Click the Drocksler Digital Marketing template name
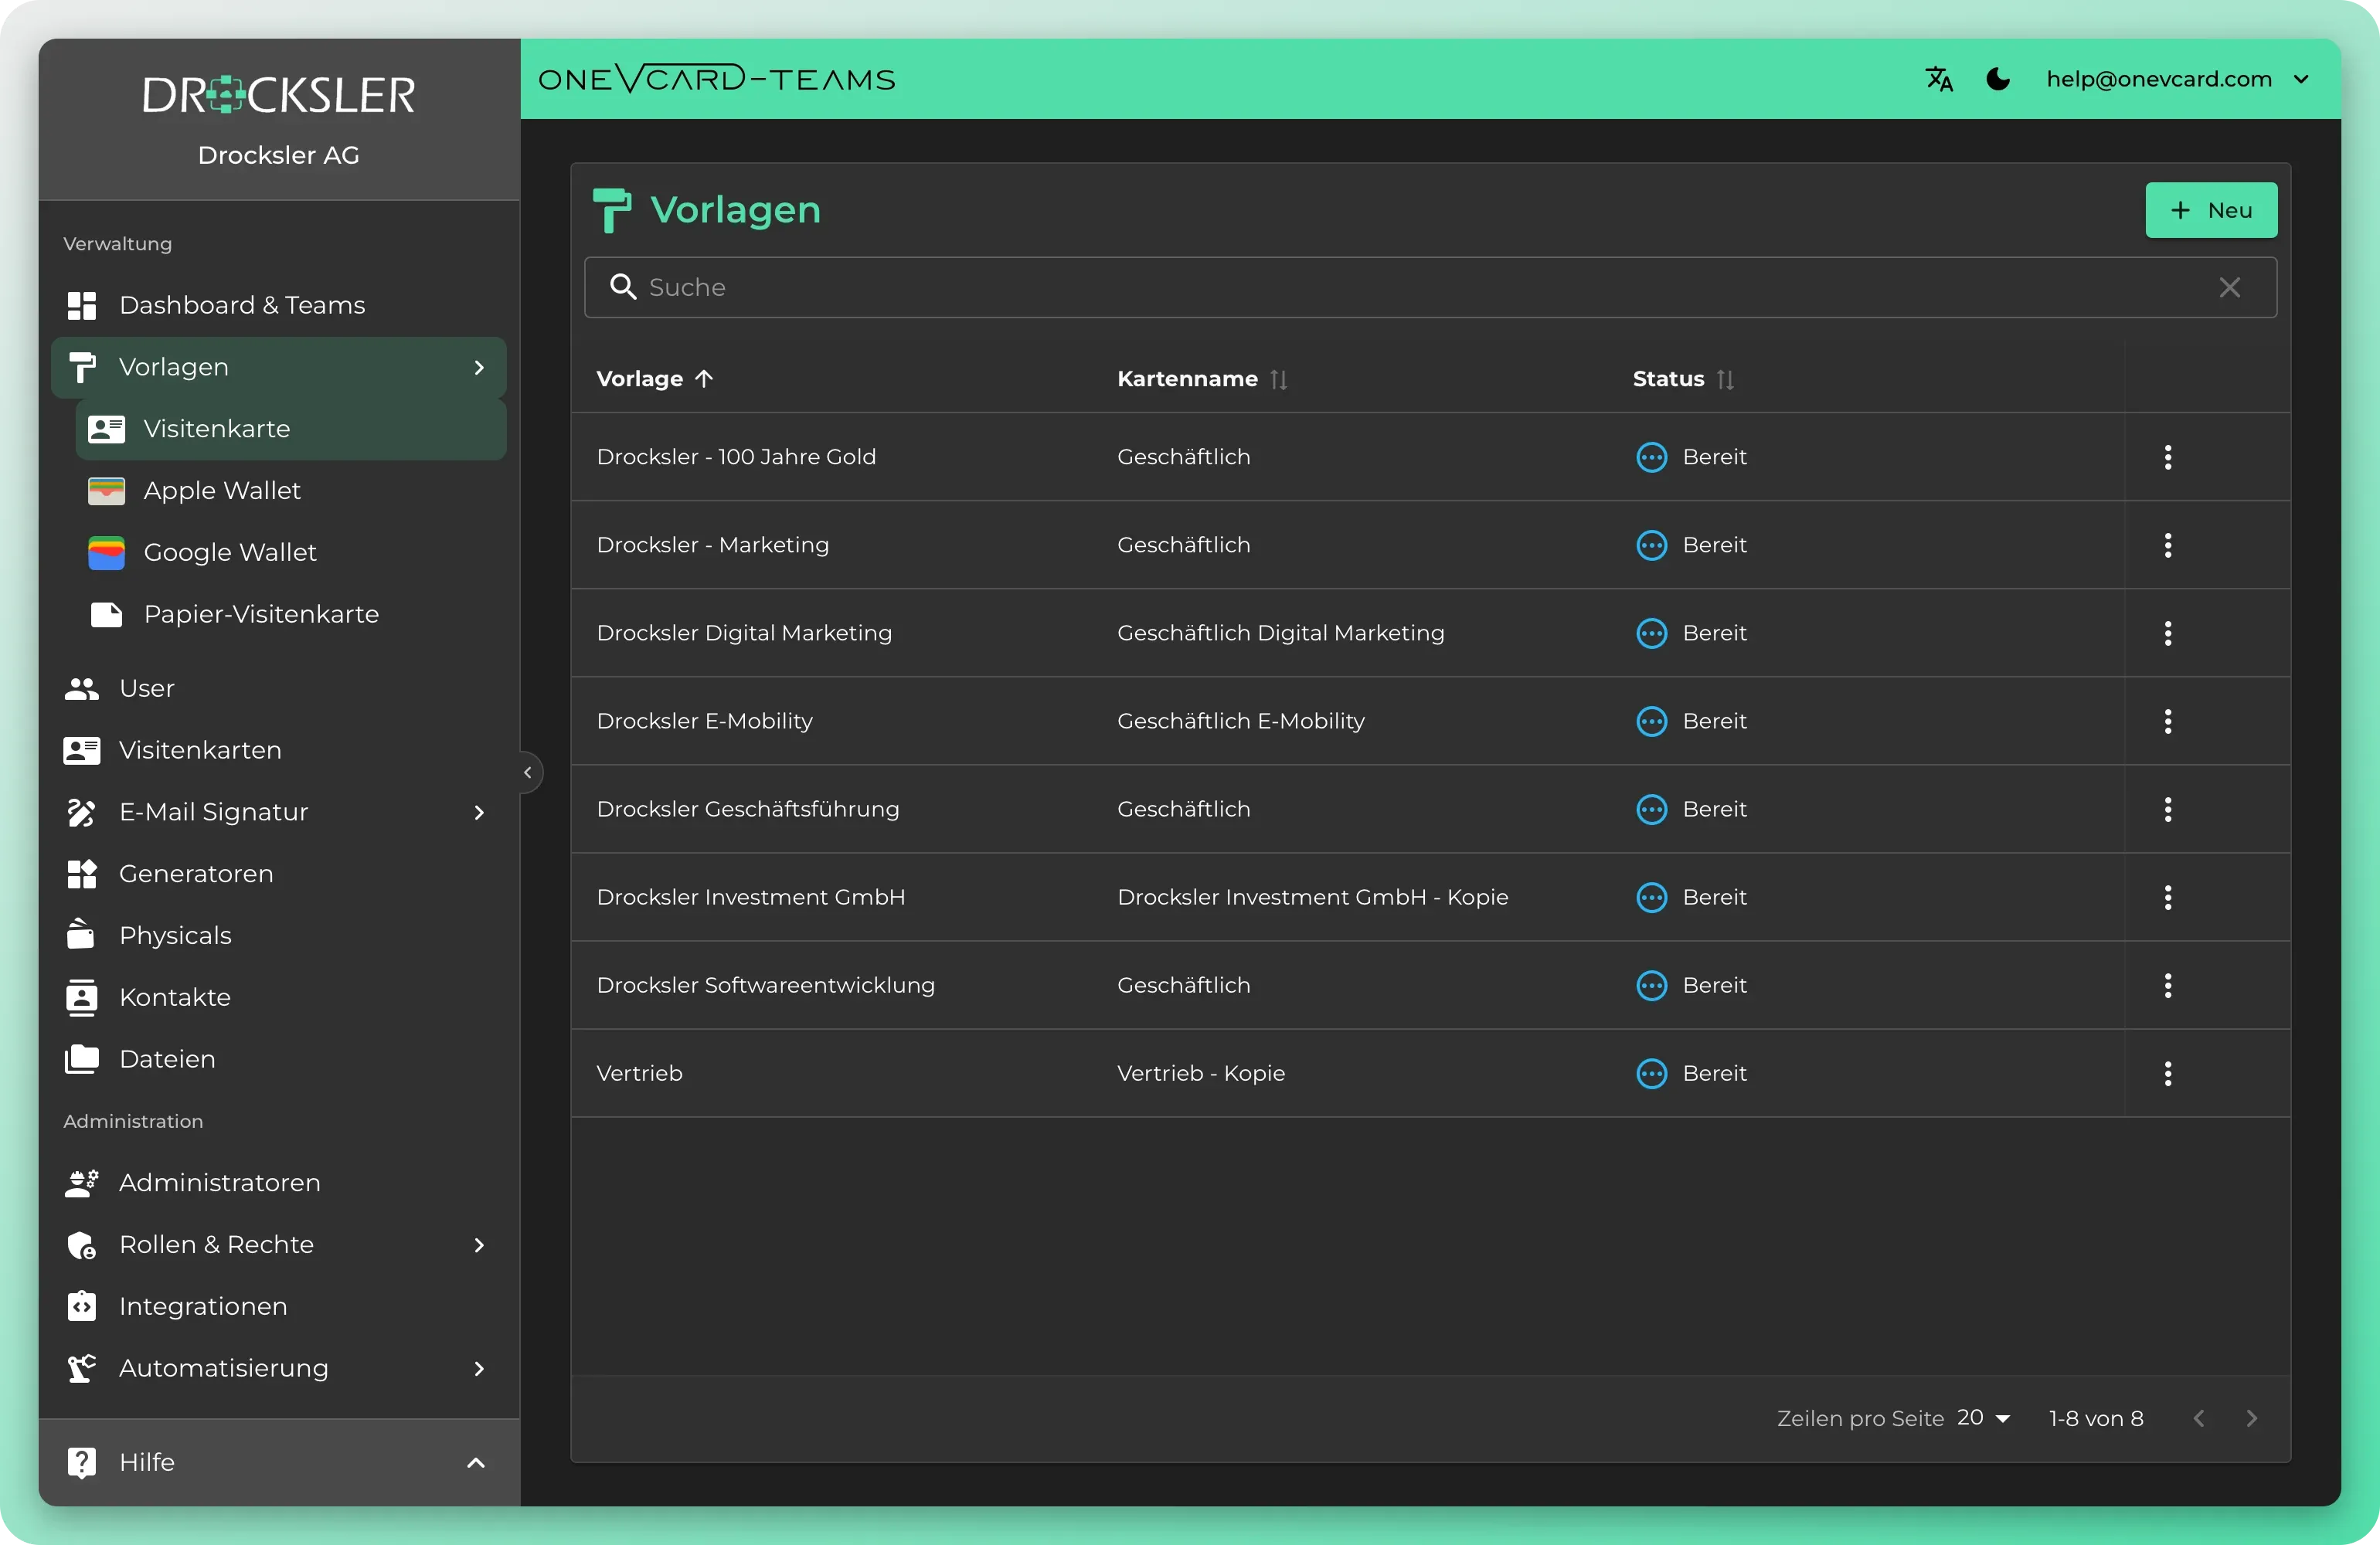 point(744,633)
